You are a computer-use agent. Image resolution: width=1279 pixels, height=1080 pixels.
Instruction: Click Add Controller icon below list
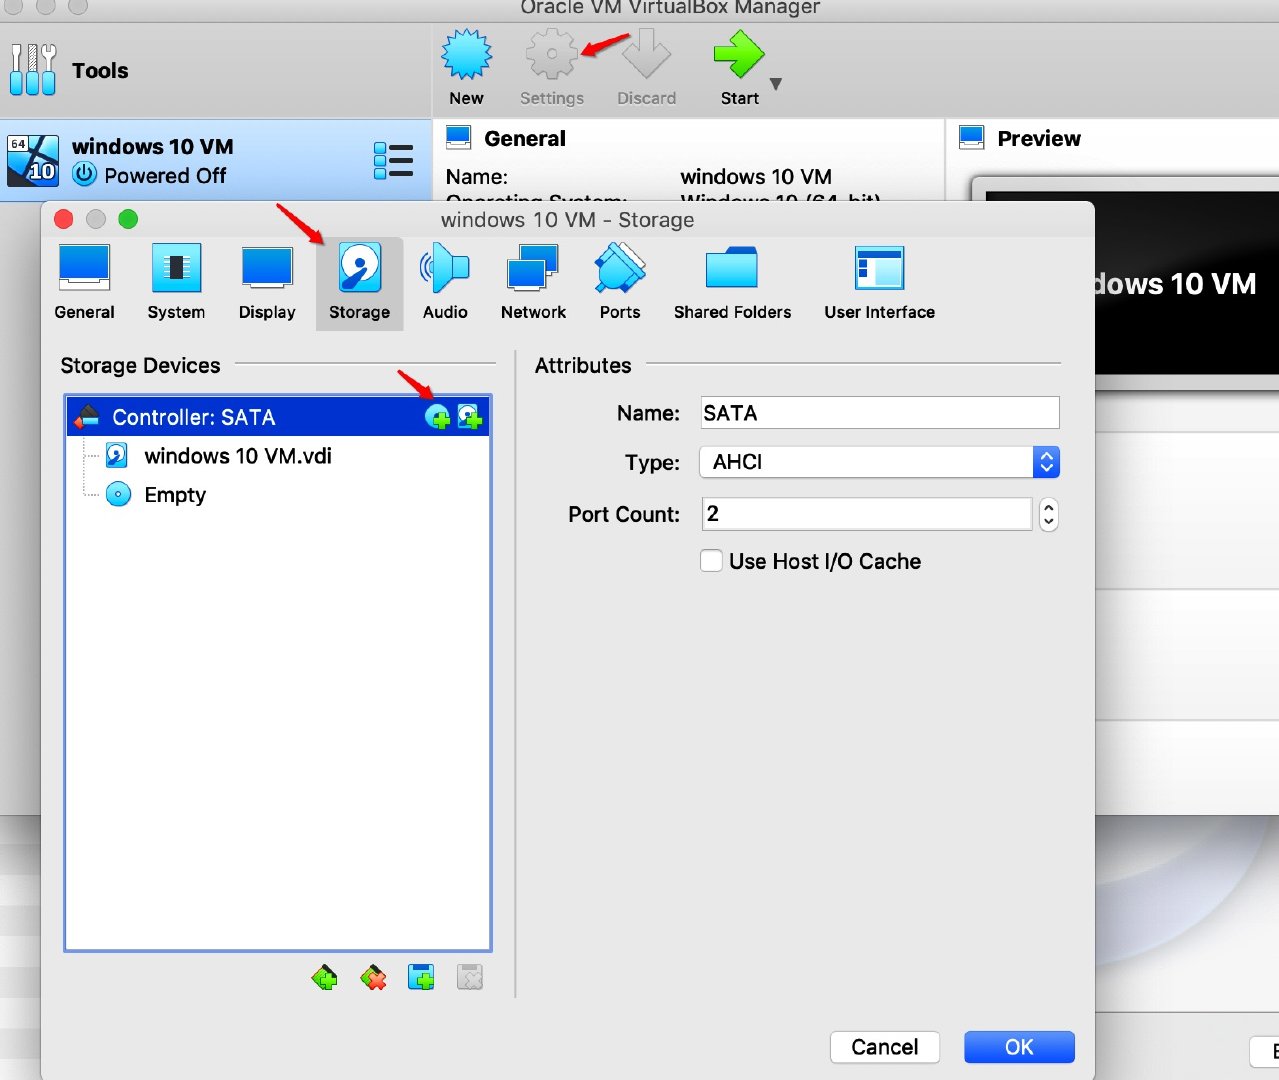[325, 977]
